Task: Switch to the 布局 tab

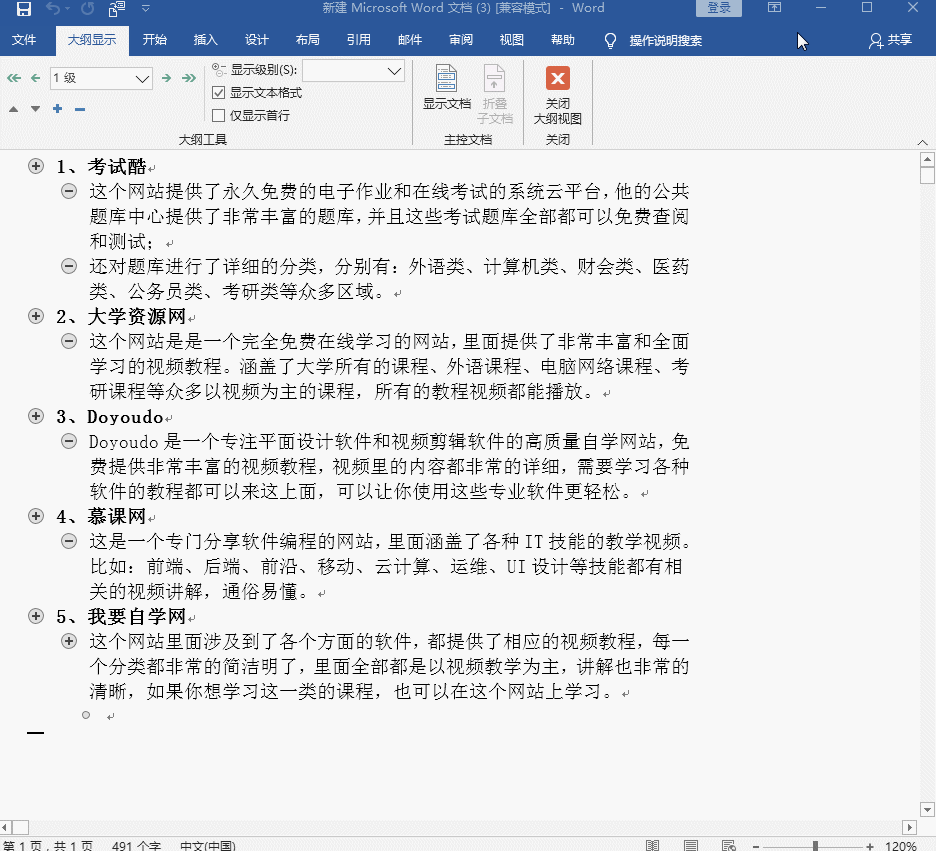Action: pyautogui.click(x=307, y=40)
